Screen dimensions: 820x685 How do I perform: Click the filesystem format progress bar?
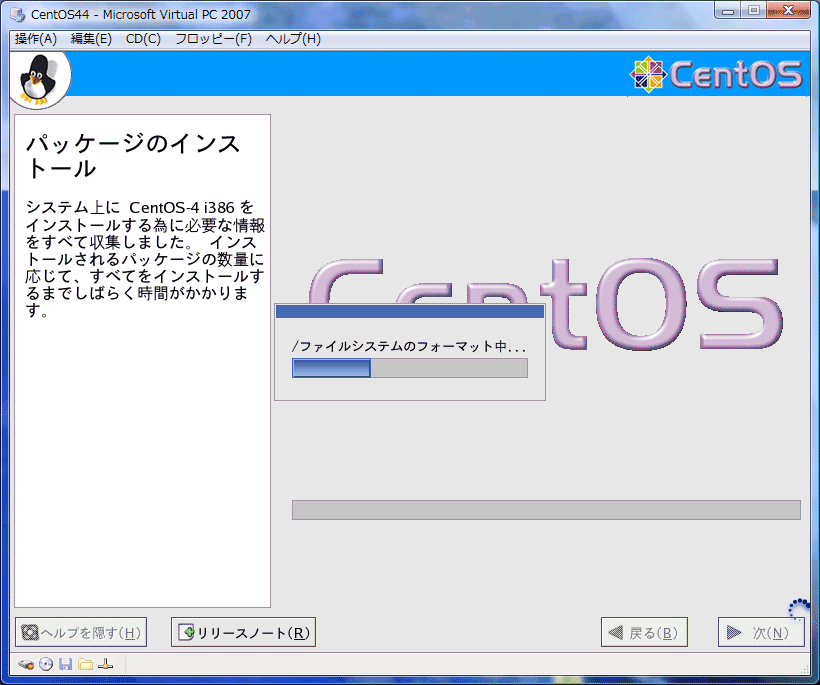tap(409, 368)
